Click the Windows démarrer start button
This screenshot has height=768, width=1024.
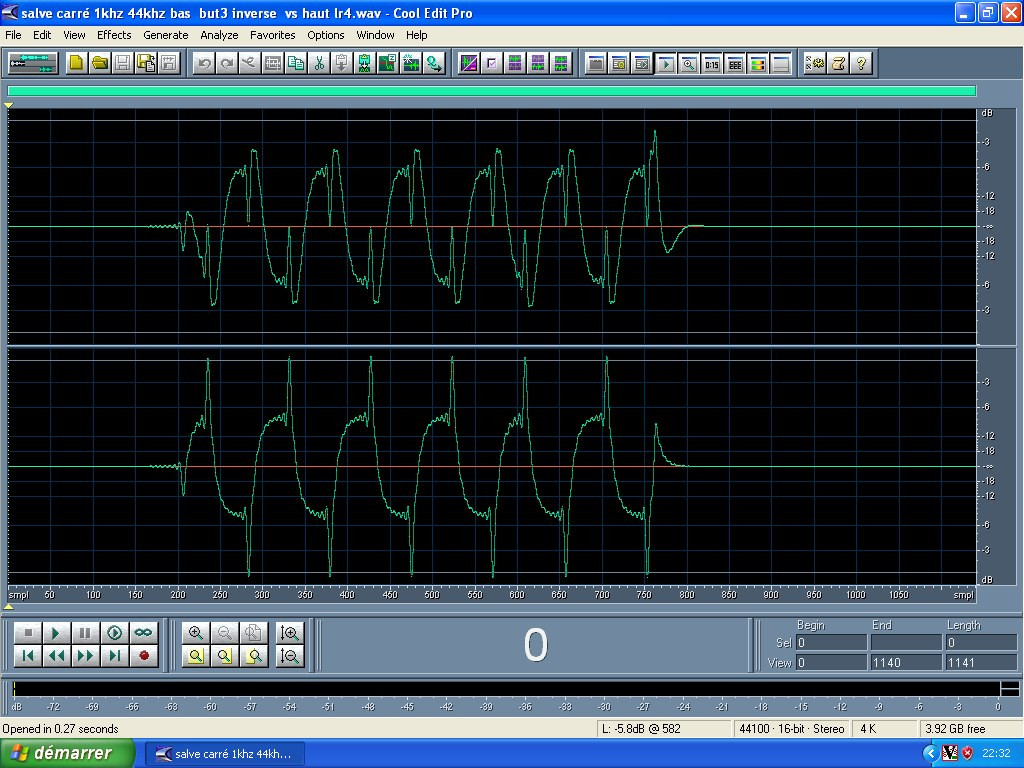point(60,753)
